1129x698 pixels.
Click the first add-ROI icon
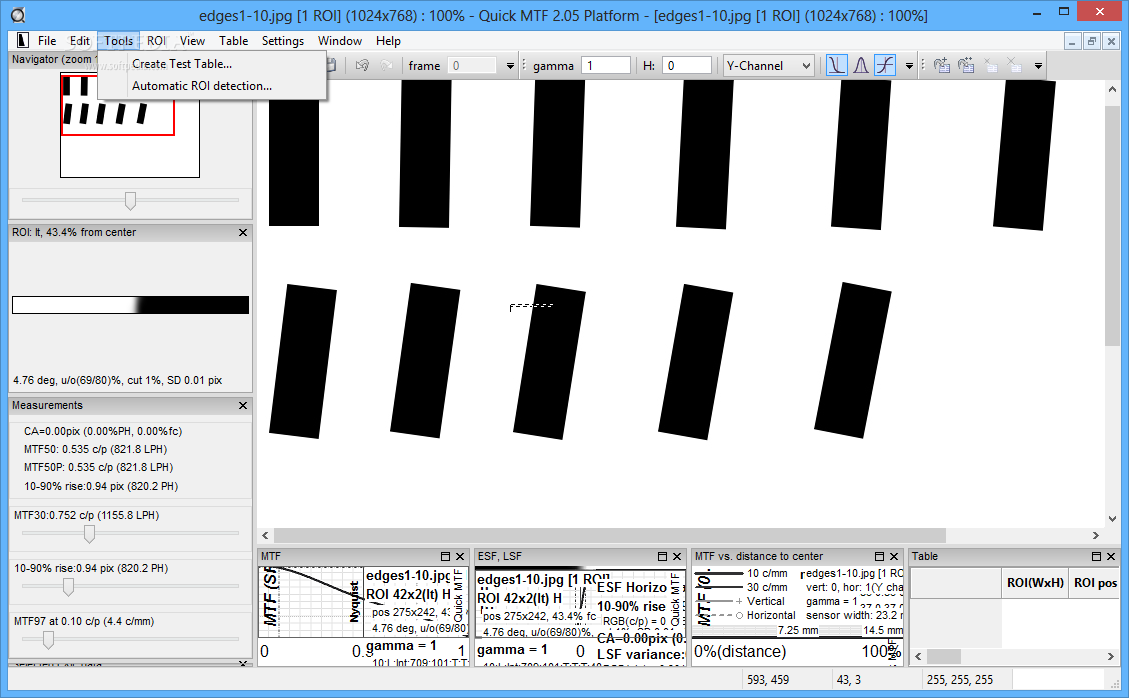tap(942, 66)
